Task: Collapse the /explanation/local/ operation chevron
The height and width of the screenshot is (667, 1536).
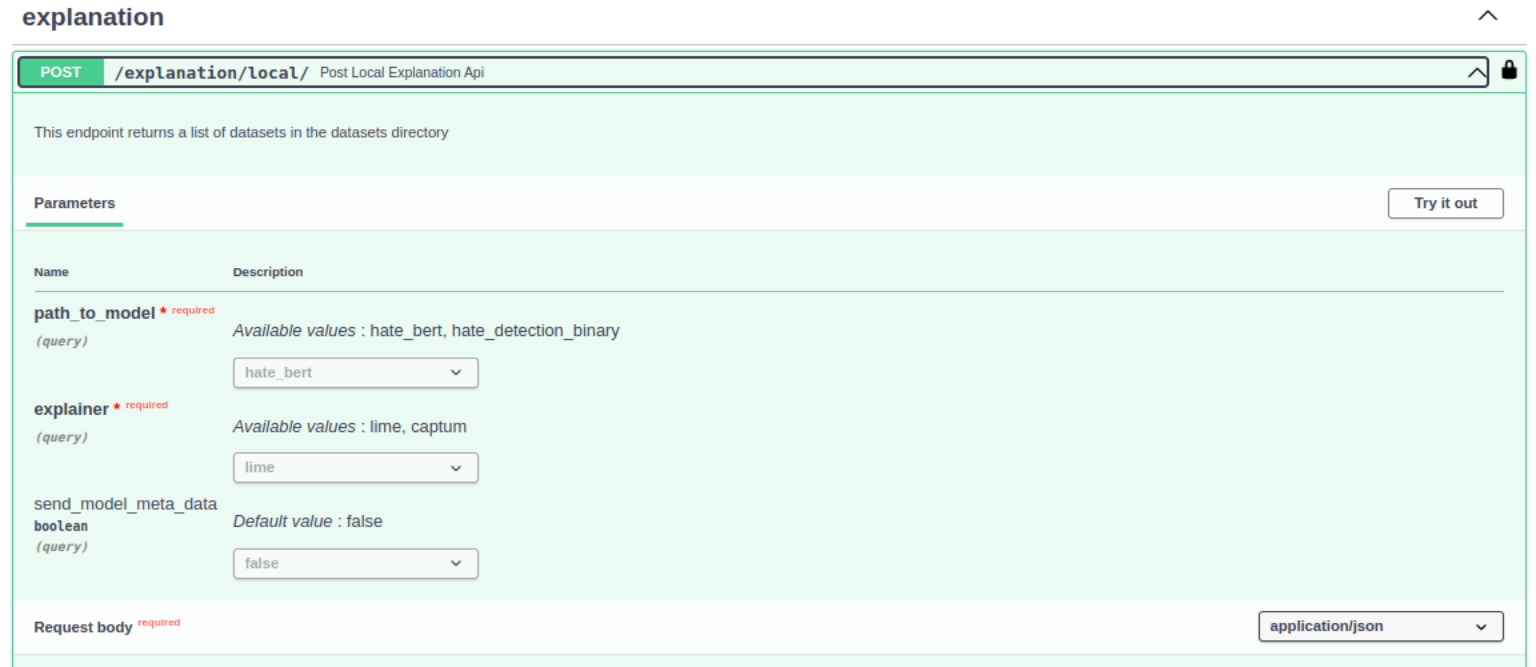Action: 1476,72
